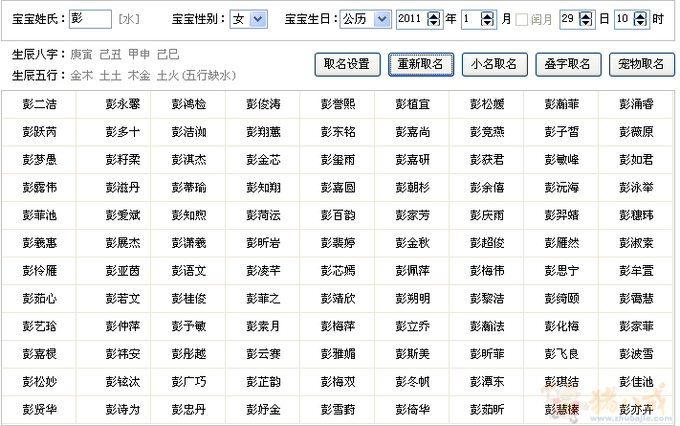Select the name 彭飞良

562,354
